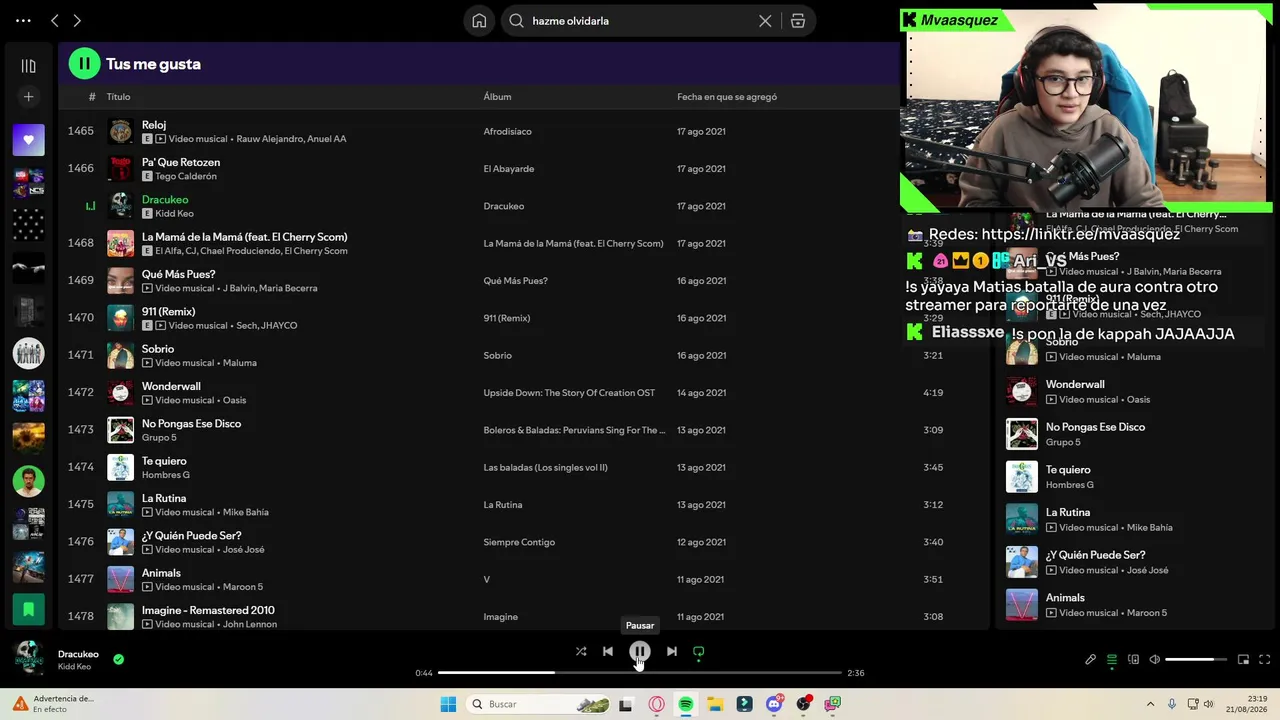Mute the Spotify volume speaker icon

click(1155, 660)
